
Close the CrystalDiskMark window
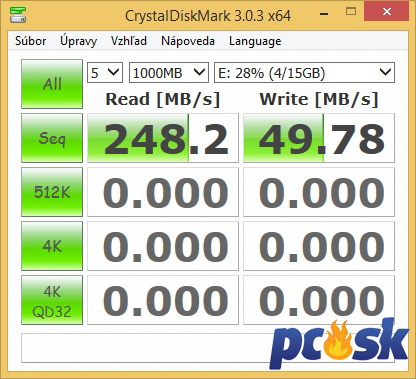387,11
